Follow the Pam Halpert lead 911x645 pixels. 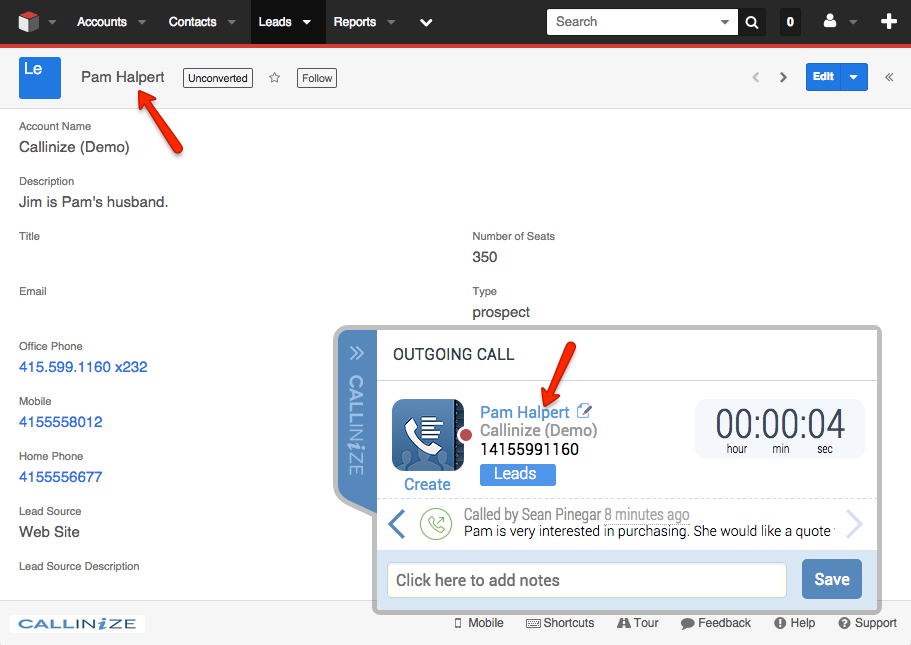[317, 78]
